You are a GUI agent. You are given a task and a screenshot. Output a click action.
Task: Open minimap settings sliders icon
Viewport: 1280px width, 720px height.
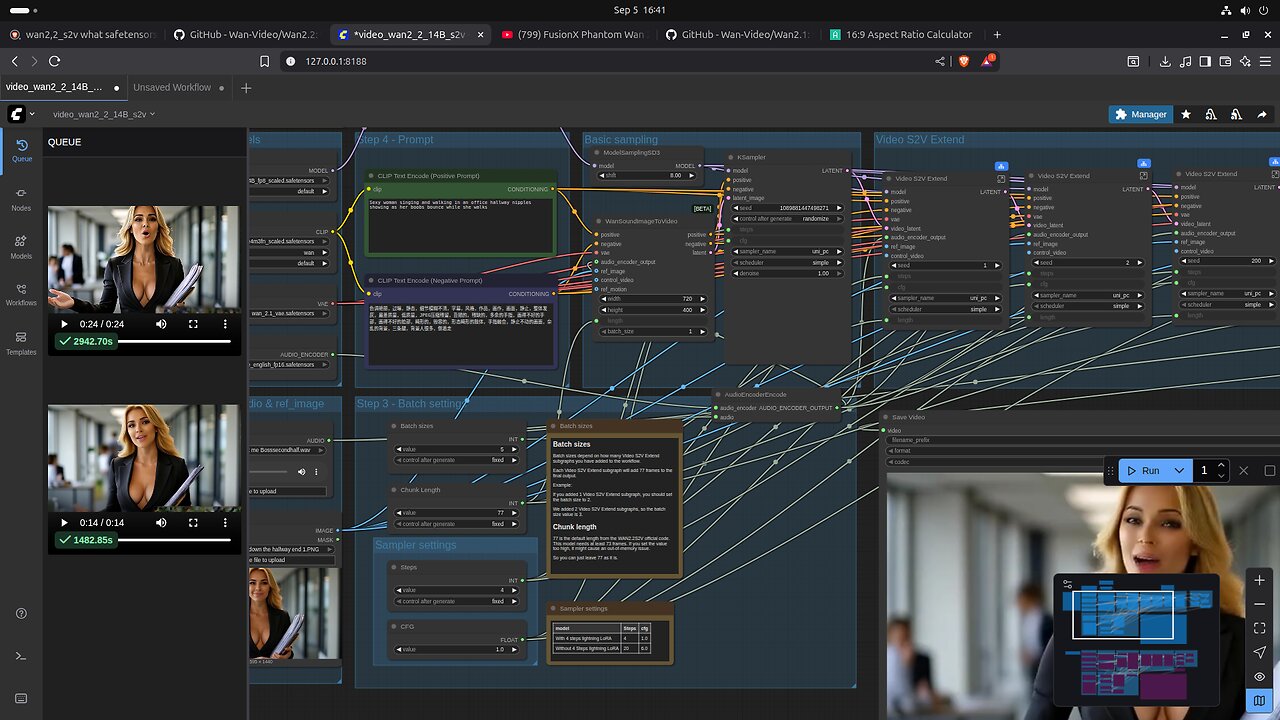(x=1068, y=584)
